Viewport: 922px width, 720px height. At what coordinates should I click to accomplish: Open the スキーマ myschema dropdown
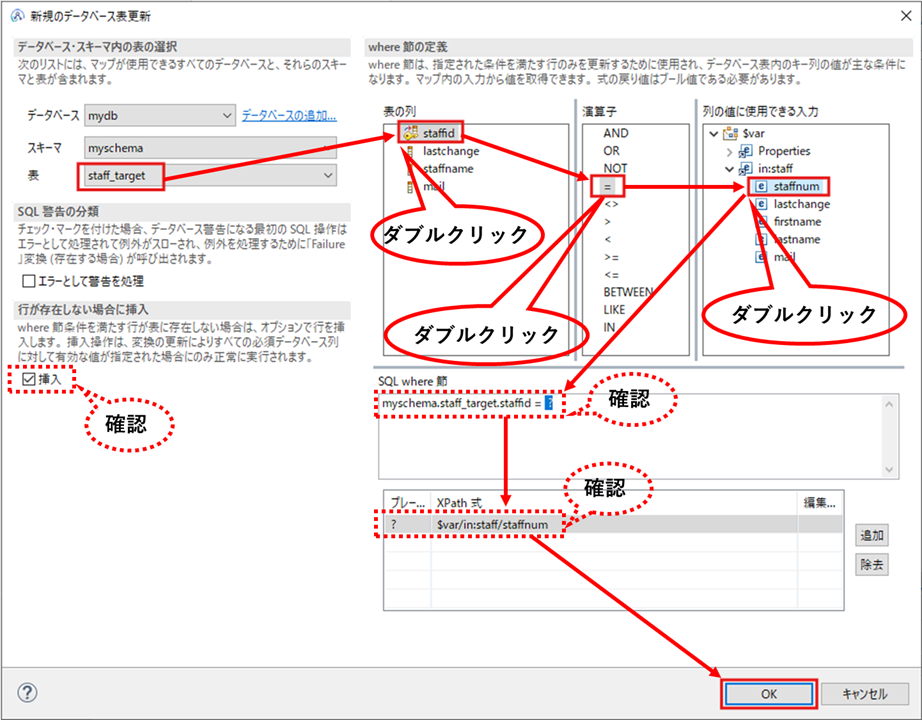pyautogui.click(x=211, y=148)
